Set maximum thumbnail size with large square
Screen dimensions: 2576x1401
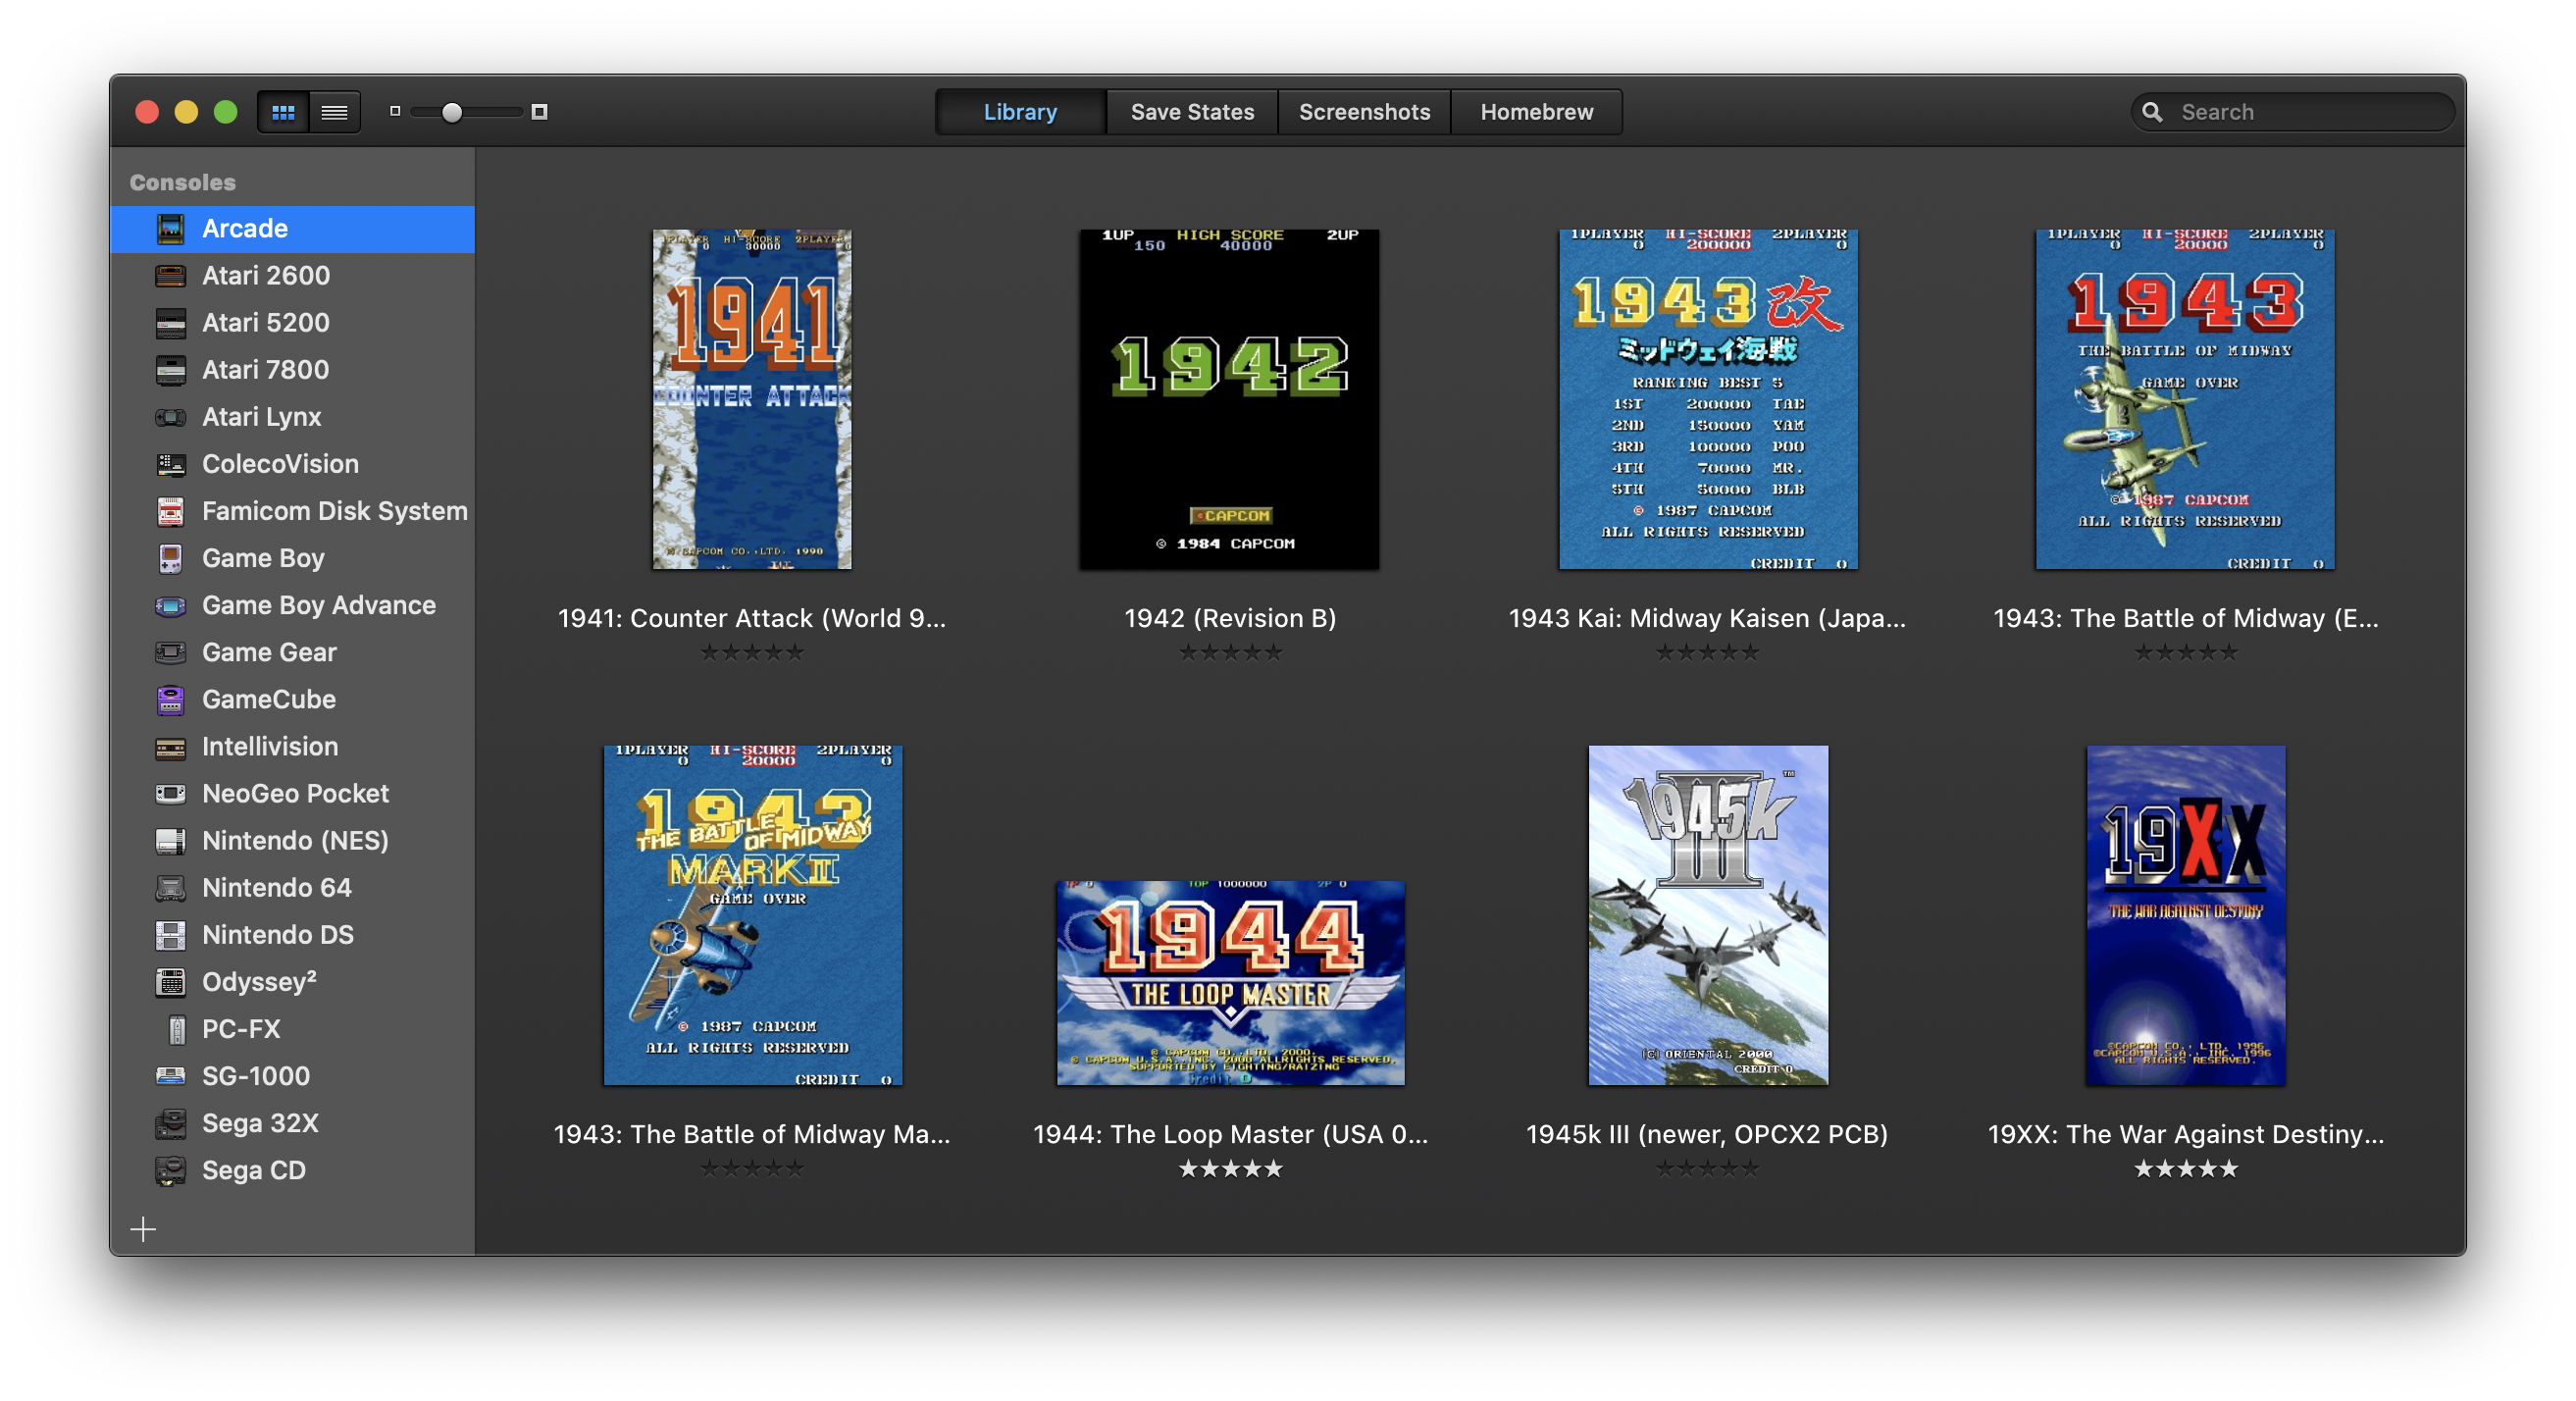pyautogui.click(x=539, y=112)
